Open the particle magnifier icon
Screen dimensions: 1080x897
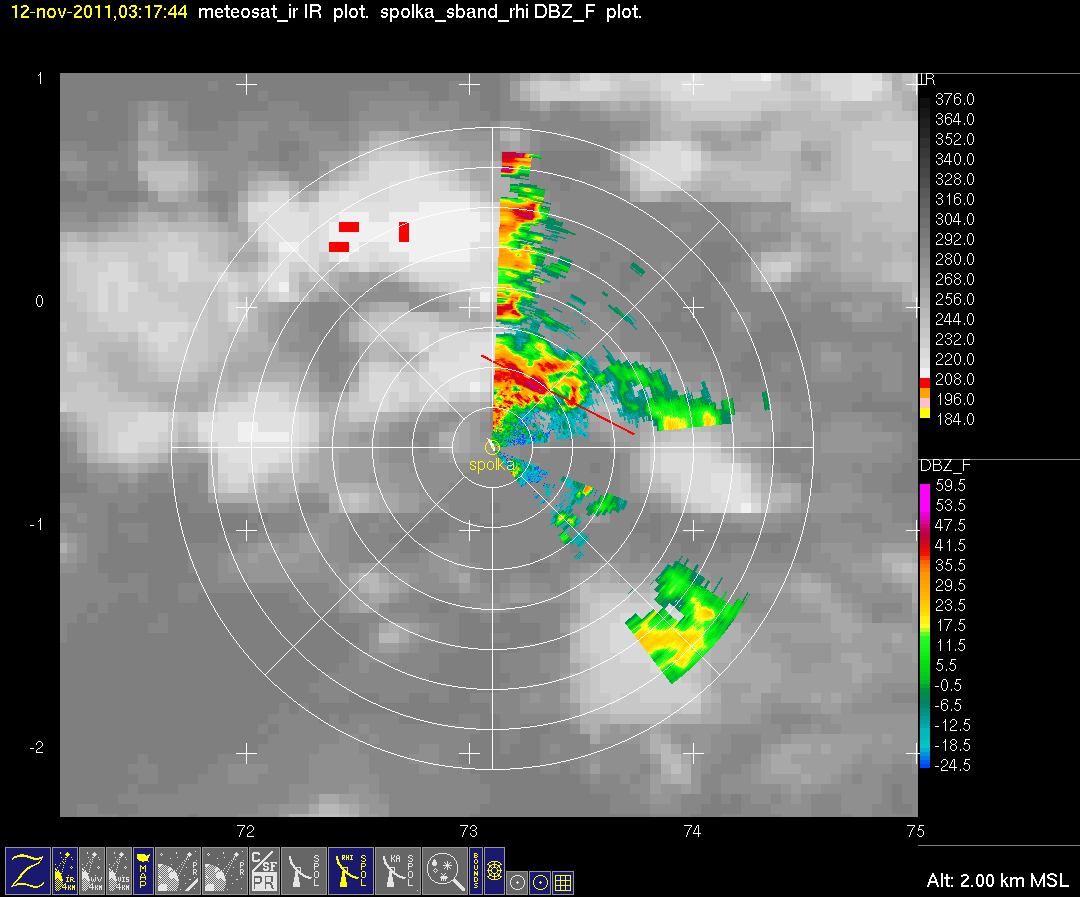444,871
